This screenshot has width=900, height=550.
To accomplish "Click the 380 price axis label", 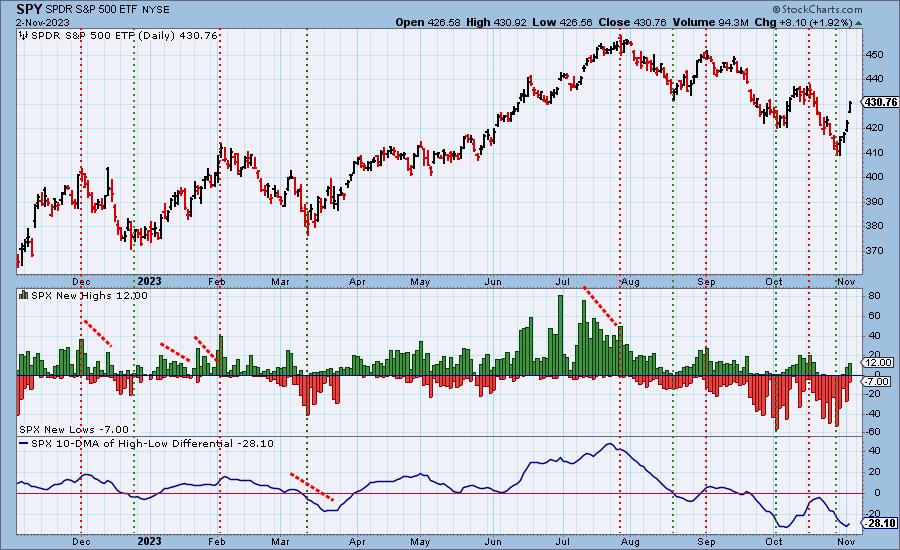I will point(875,226).
